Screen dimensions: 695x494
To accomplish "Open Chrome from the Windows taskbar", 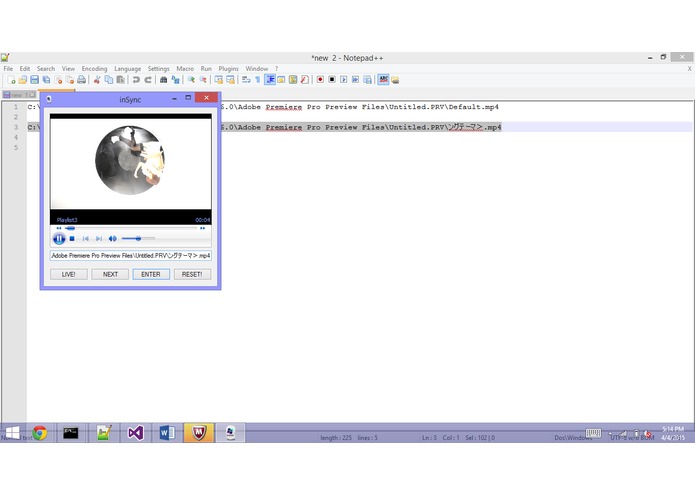I will (39, 433).
